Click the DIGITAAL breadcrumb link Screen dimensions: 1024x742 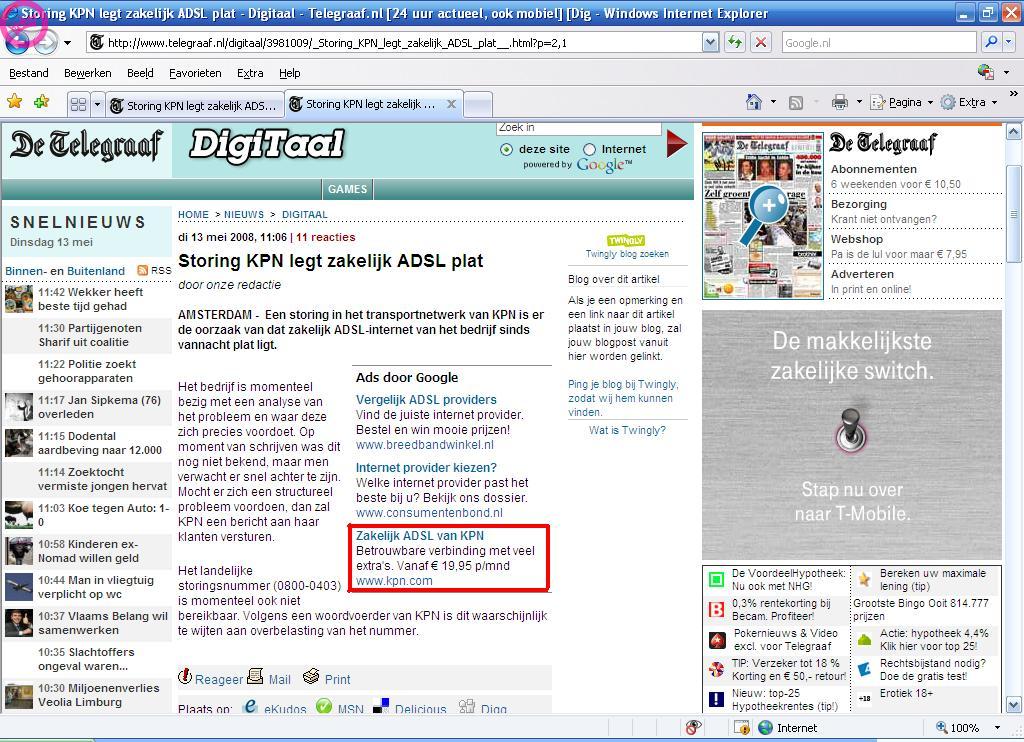pyautogui.click(x=304, y=214)
